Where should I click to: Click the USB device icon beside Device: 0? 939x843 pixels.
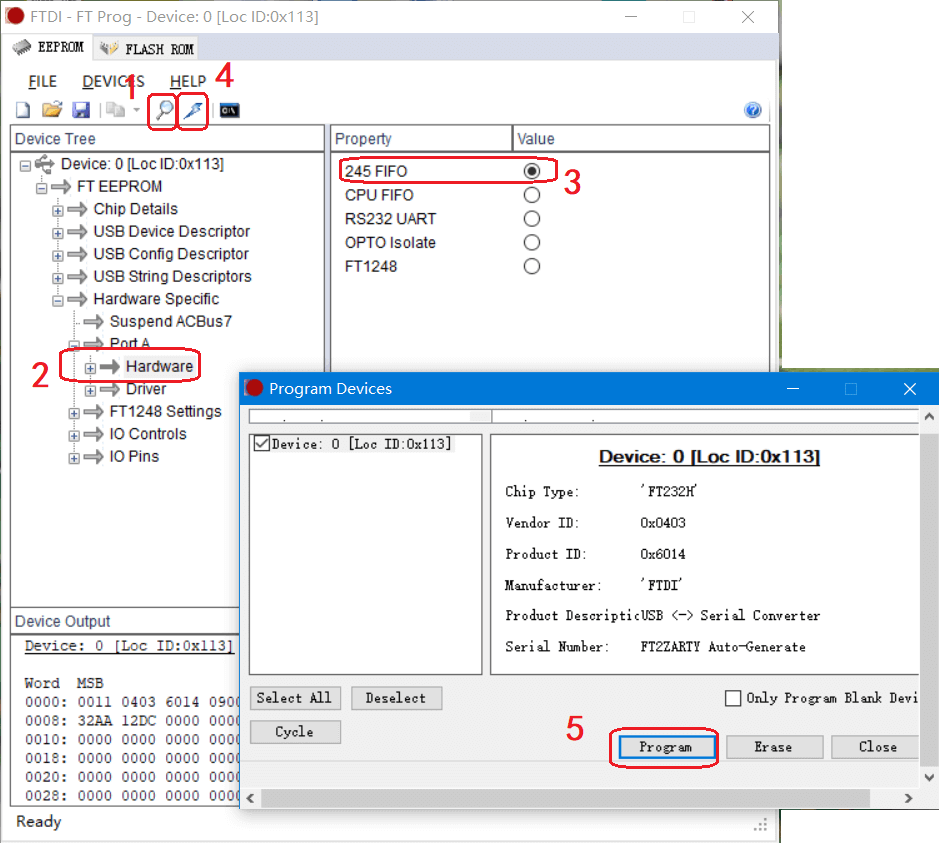click(45, 163)
